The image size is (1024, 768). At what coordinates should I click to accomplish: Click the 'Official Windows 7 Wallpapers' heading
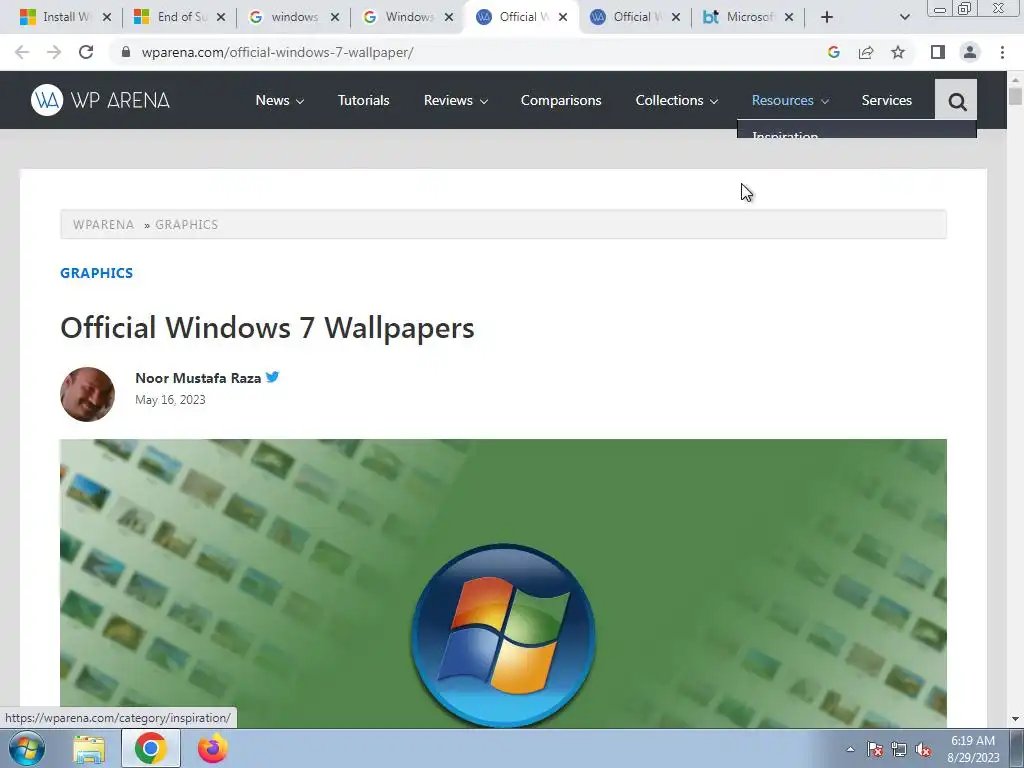pos(267,327)
